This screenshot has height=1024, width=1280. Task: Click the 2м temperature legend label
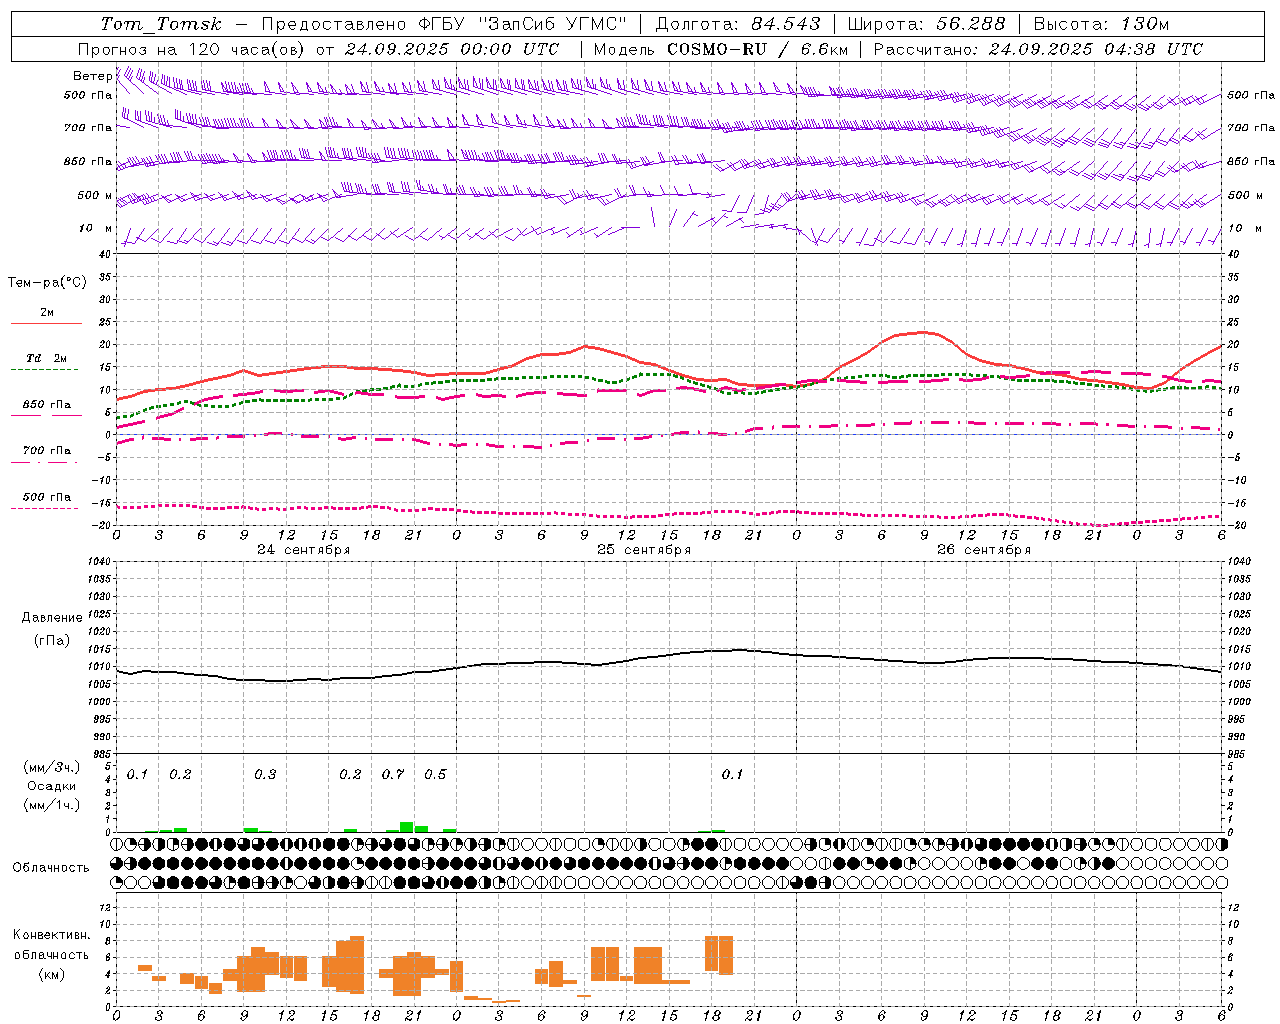[x=47, y=312]
